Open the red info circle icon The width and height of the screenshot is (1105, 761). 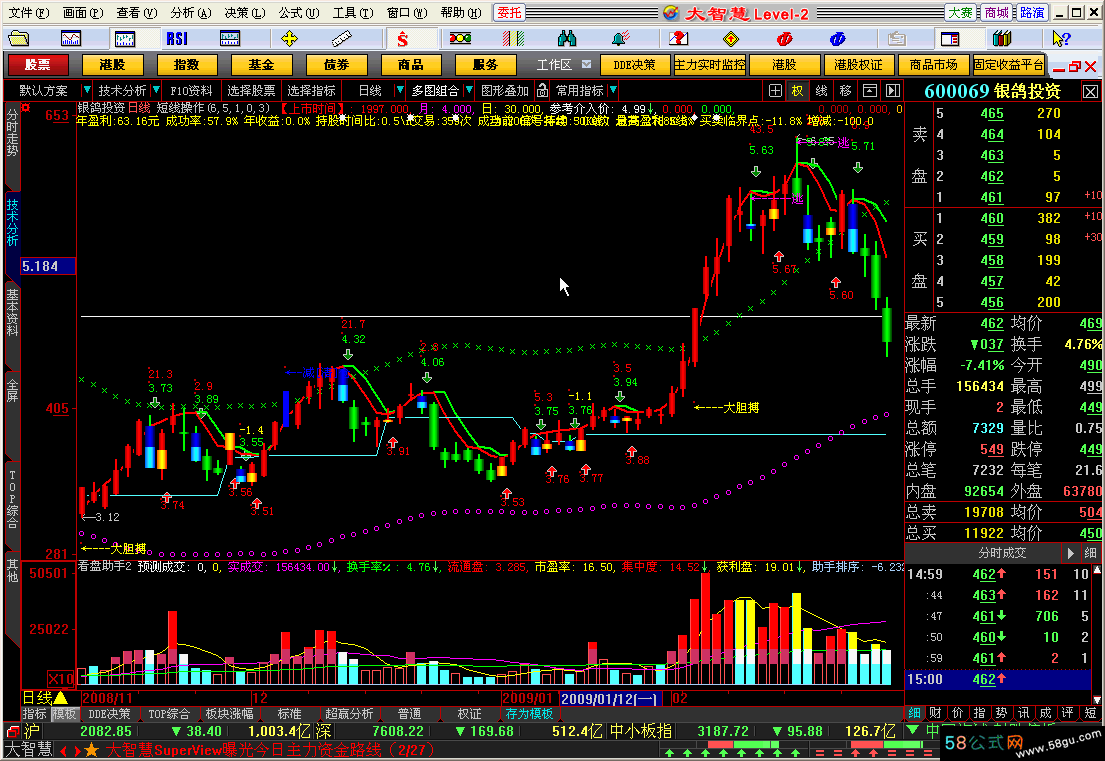784,38
